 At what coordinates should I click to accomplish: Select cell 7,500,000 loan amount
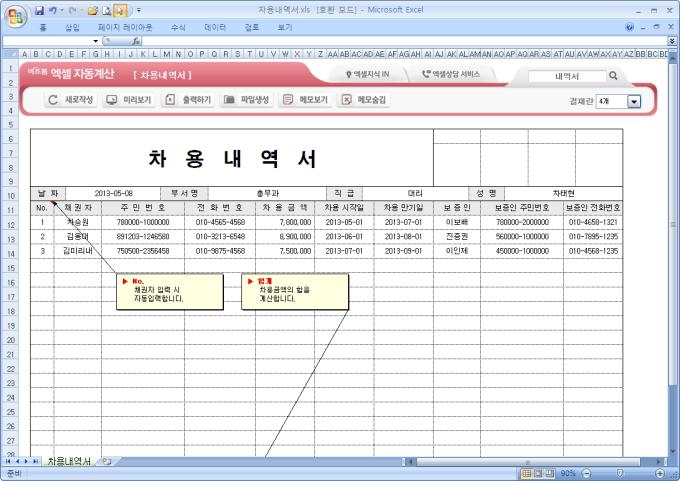[285, 251]
